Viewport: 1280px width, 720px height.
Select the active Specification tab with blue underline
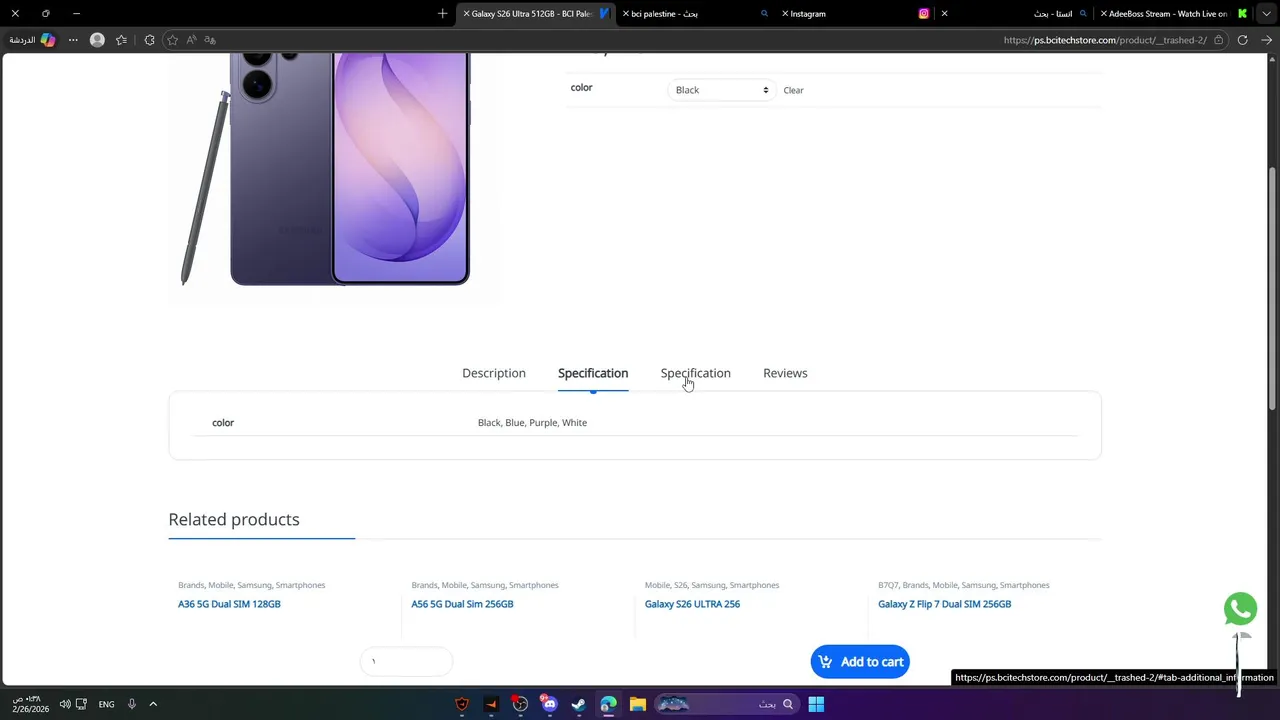[x=593, y=373]
